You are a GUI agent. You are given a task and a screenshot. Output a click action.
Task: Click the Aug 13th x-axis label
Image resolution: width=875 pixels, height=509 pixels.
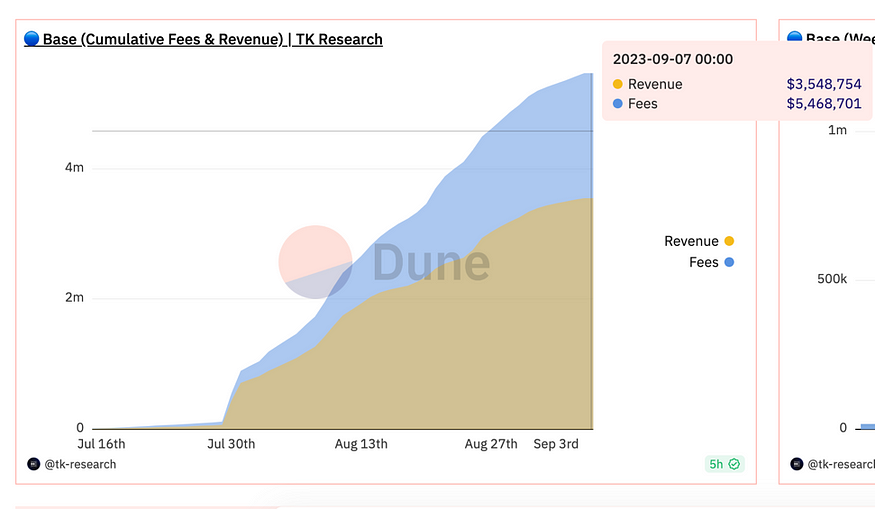(x=361, y=444)
